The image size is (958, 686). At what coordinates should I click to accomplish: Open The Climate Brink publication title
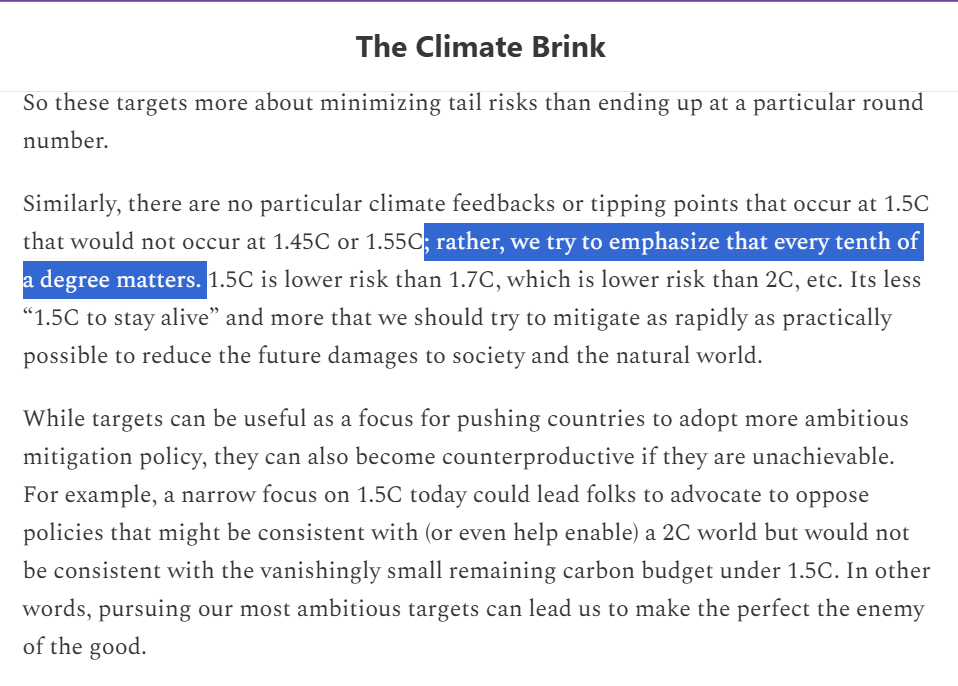click(x=480, y=47)
